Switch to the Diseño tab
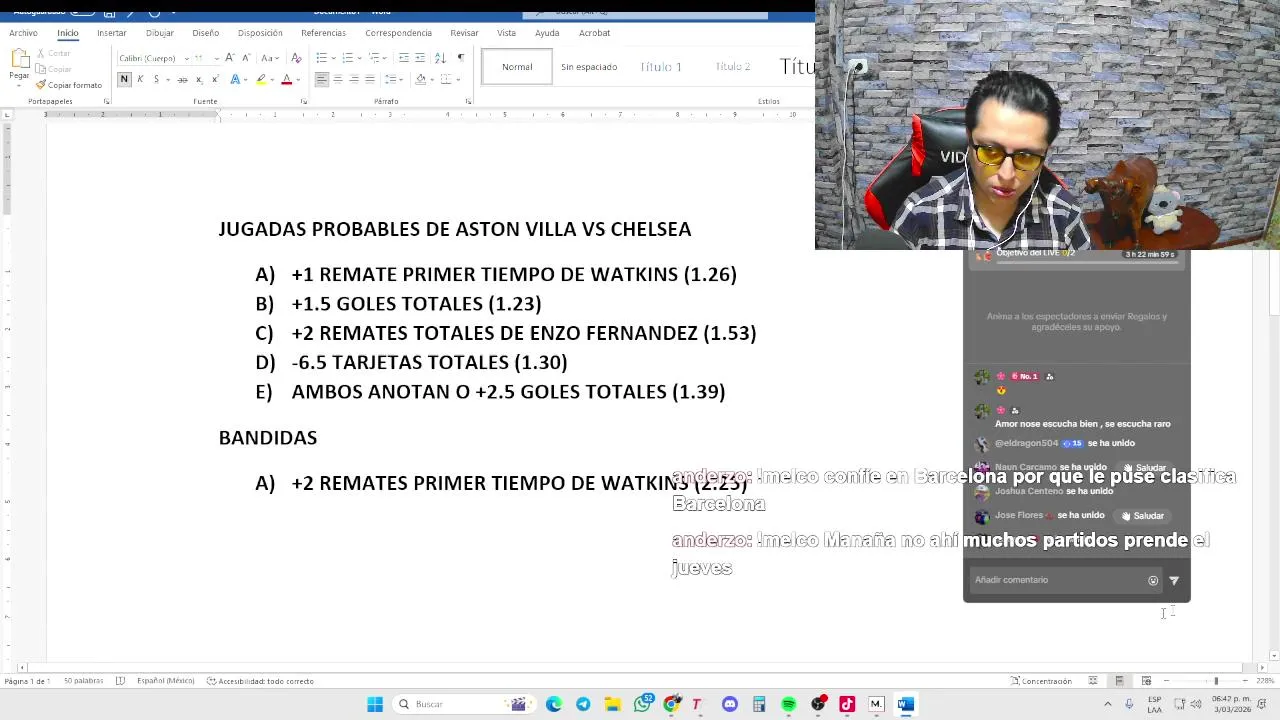Viewport: 1280px width, 720px height. [205, 33]
